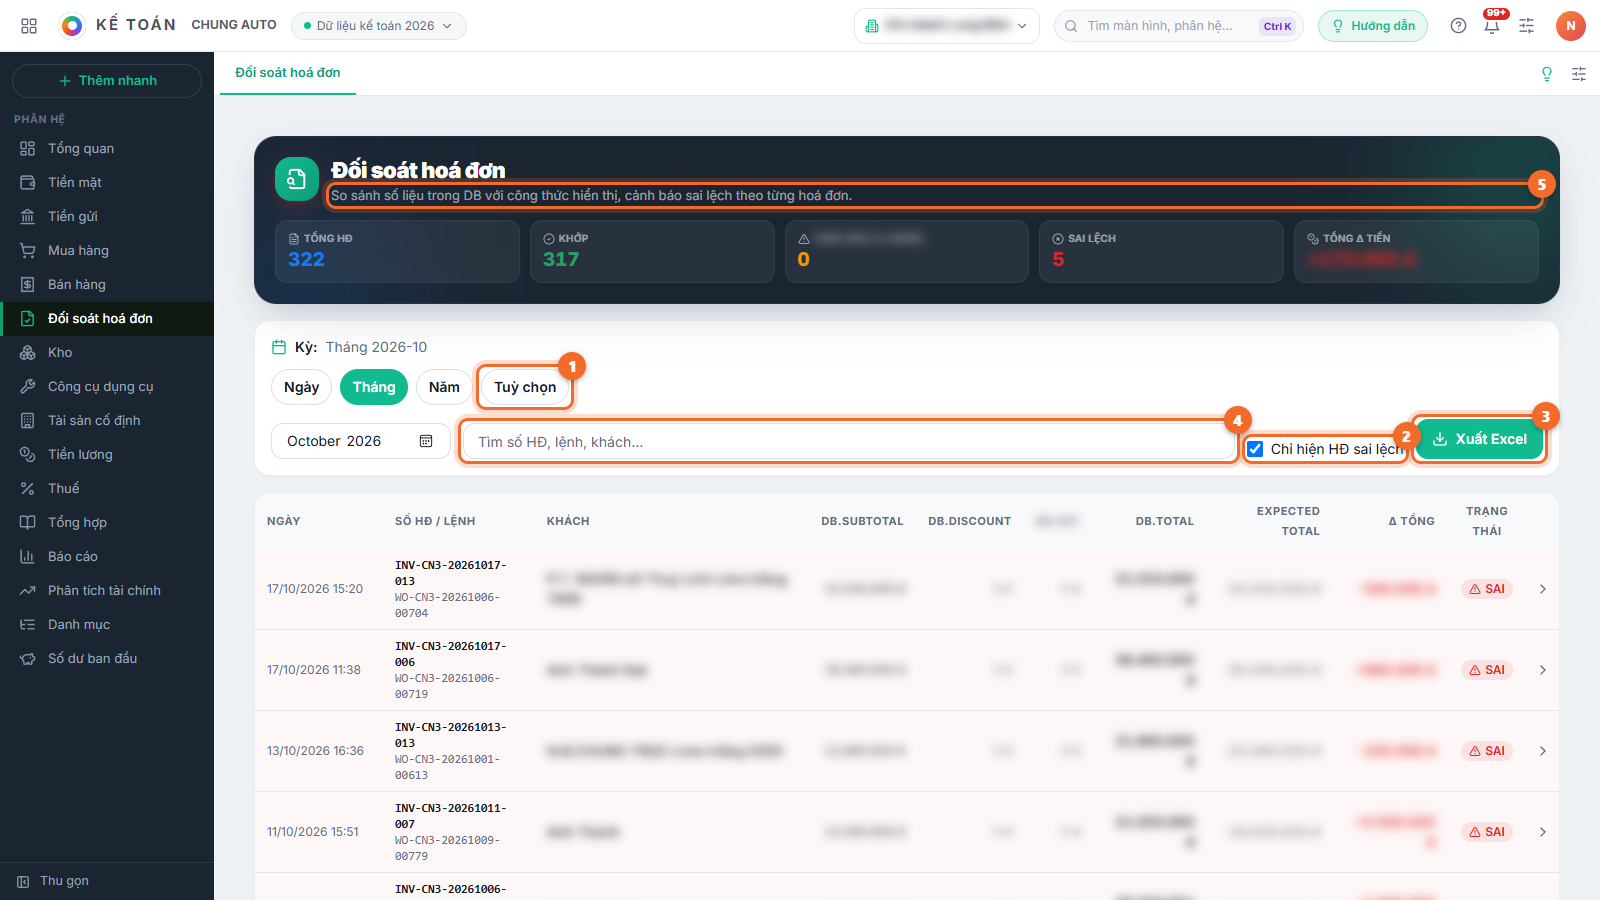Open Tài sản cố định module

point(107,420)
